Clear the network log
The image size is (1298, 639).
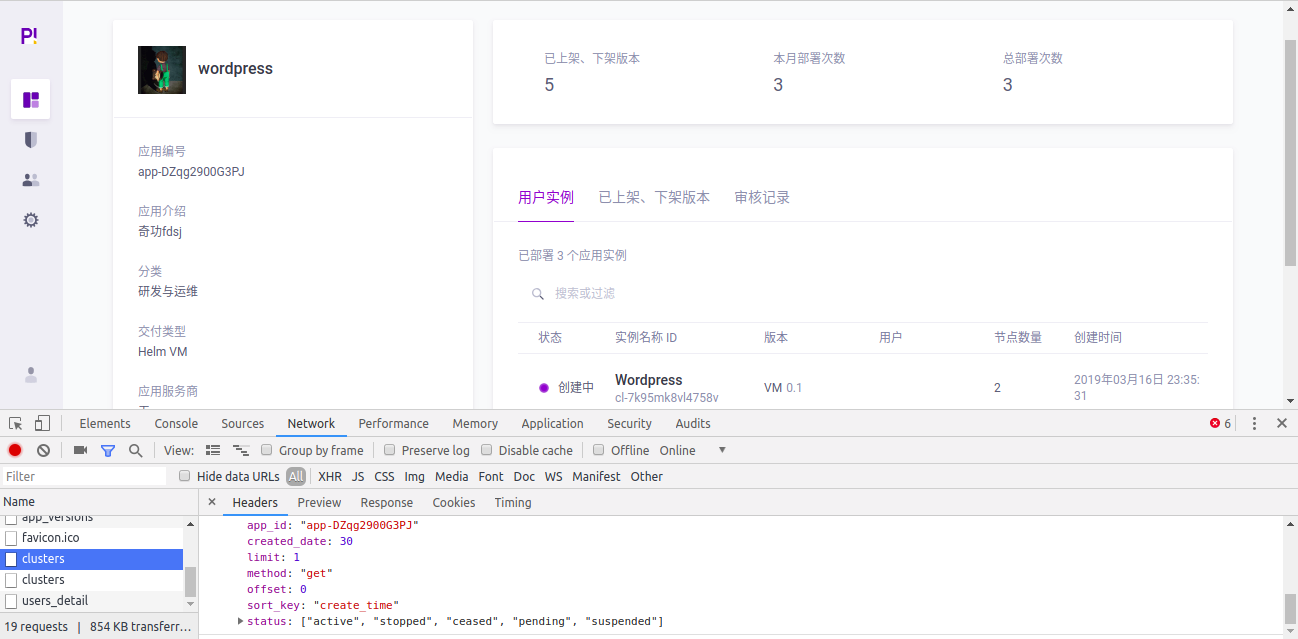coord(41,450)
